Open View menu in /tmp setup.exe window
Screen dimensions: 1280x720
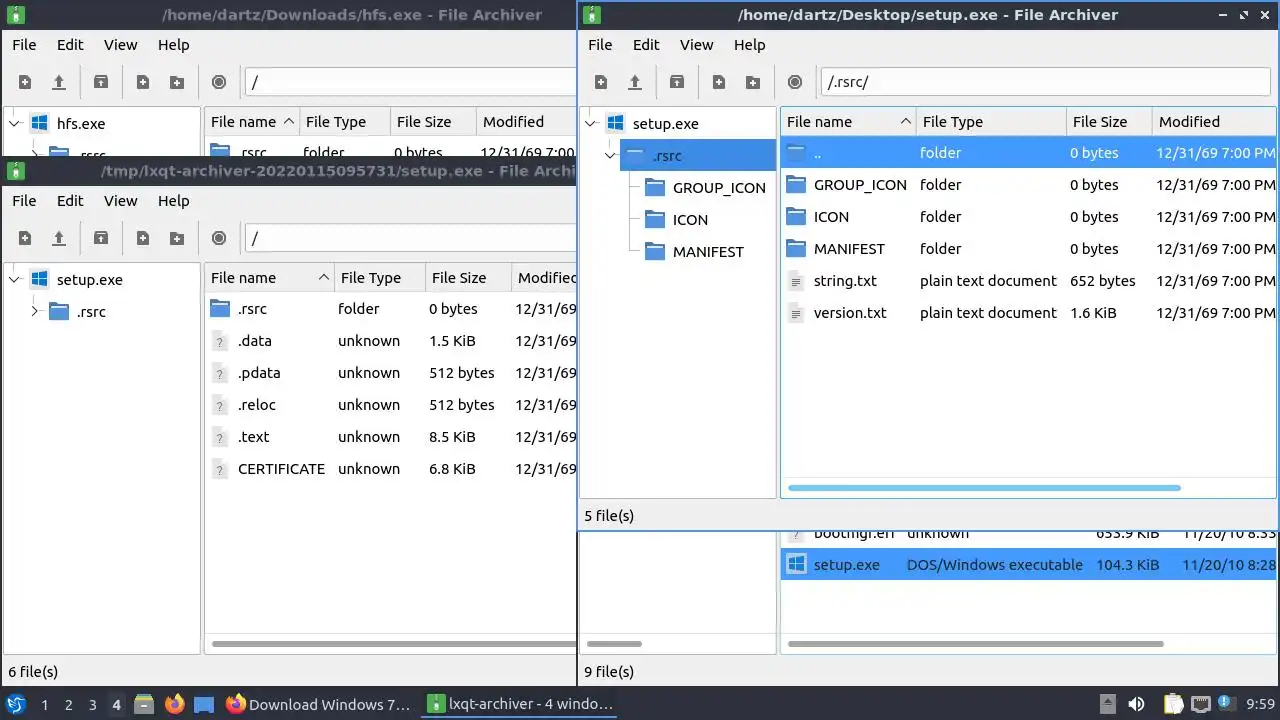point(121,201)
